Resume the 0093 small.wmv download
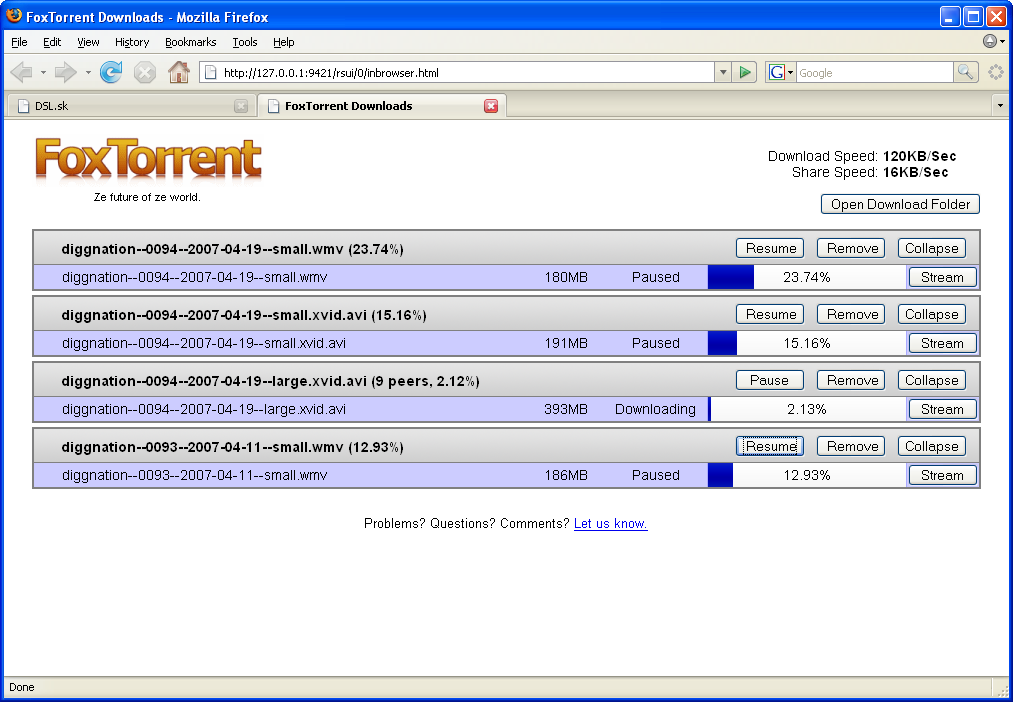The width and height of the screenshot is (1013, 702). click(x=770, y=446)
